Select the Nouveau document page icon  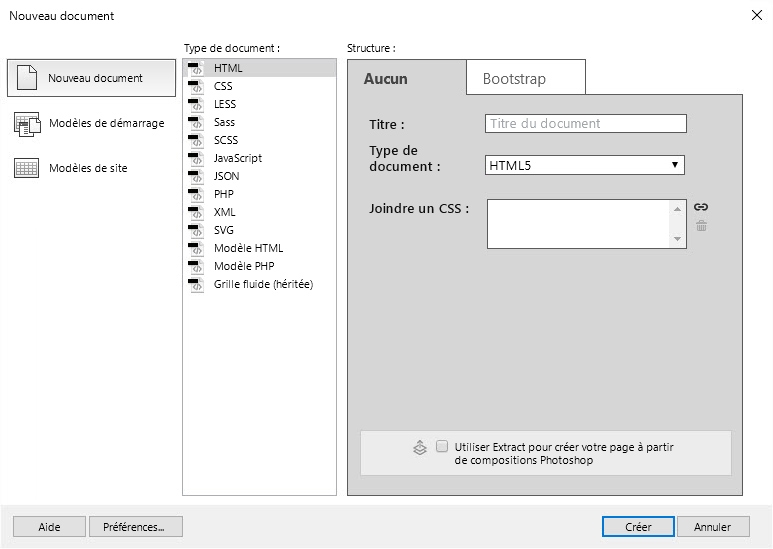[x=27, y=78]
